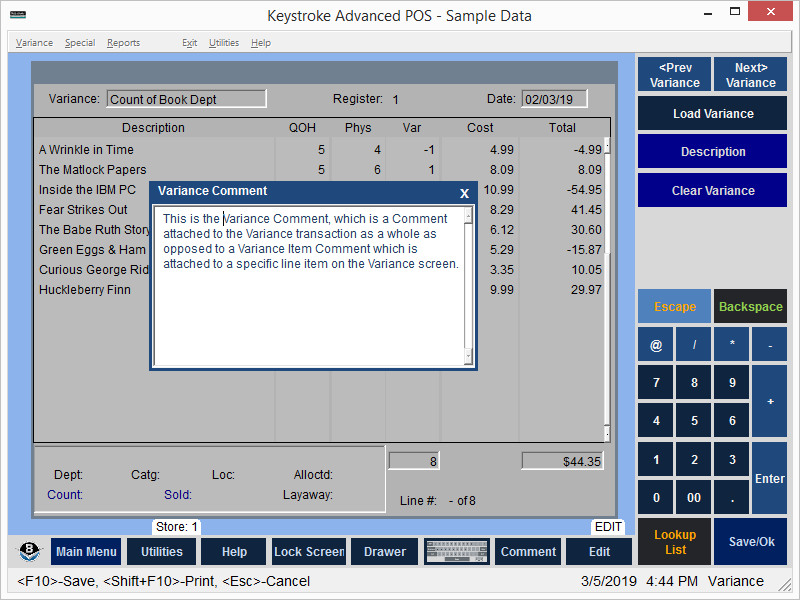Open the Reports menu

(x=123, y=43)
